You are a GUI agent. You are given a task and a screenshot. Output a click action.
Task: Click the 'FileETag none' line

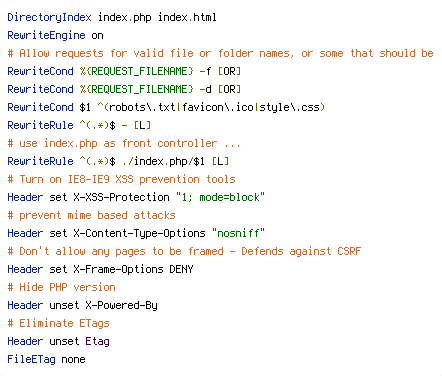[46, 359]
